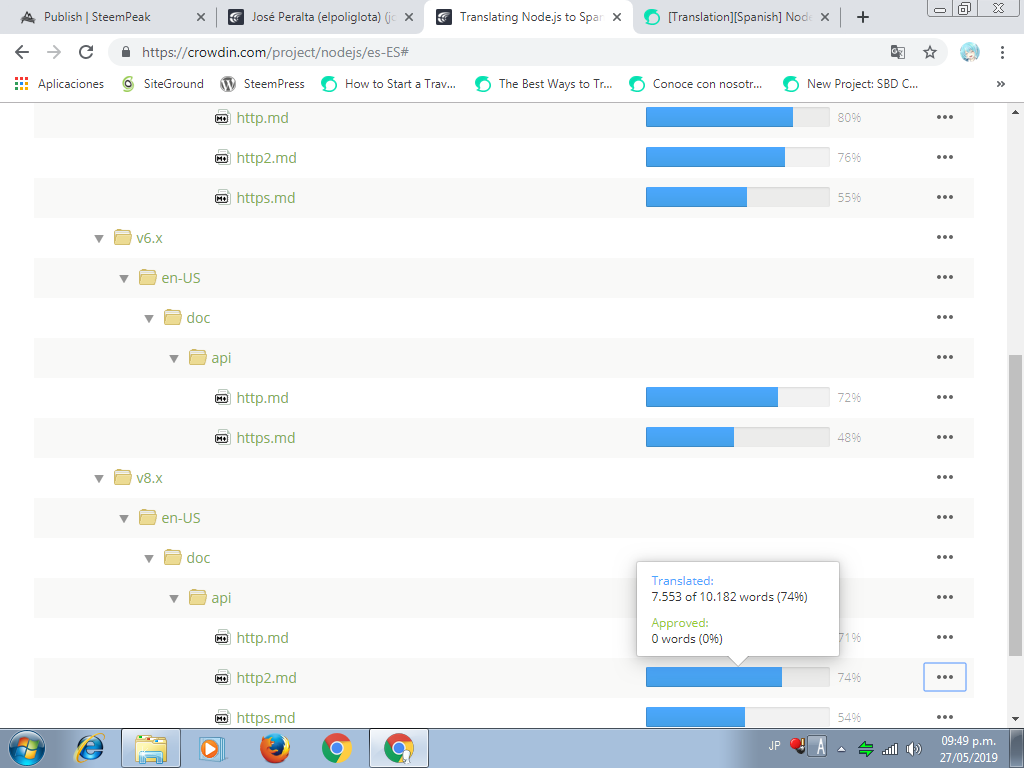
Task: Collapse the v6.x folder tree
Action: tap(99, 238)
